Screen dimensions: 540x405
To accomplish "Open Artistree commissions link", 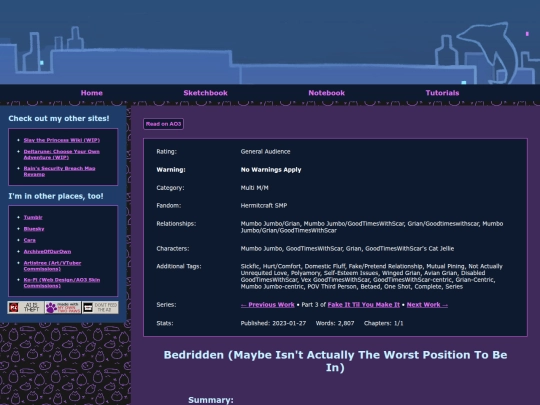I will tap(52, 266).
